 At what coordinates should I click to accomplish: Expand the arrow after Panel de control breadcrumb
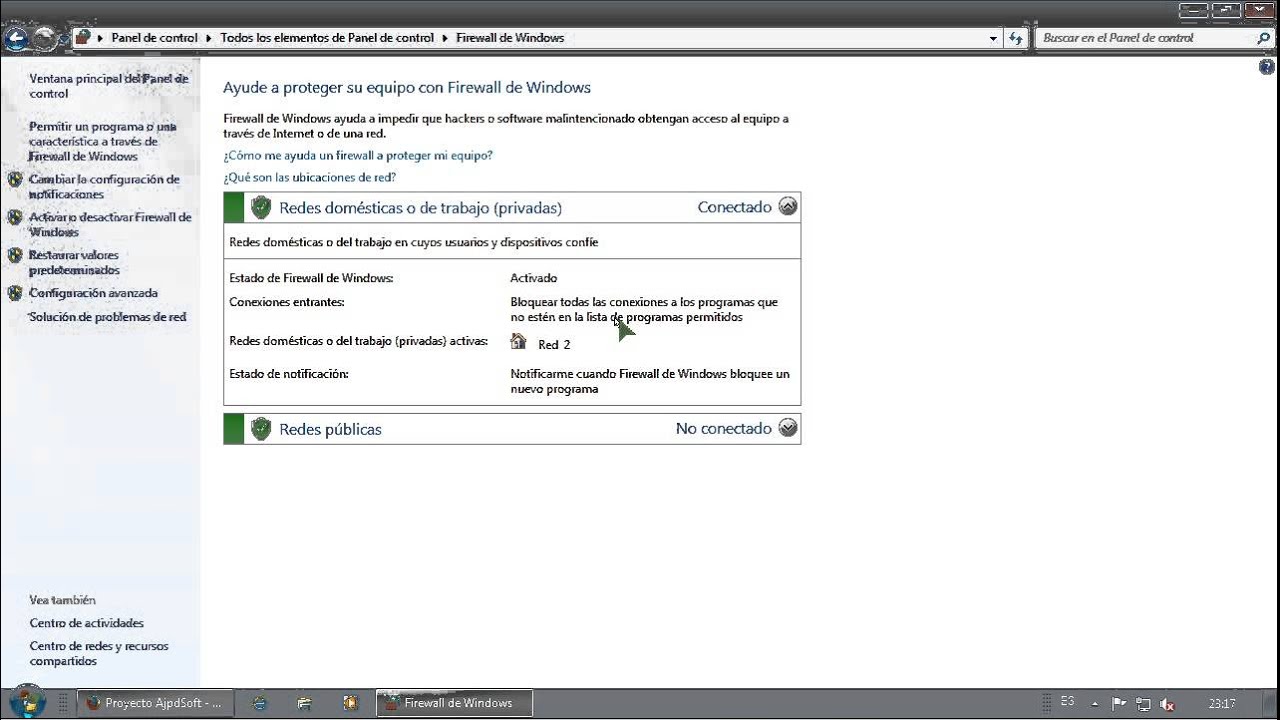(x=209, y=38)
